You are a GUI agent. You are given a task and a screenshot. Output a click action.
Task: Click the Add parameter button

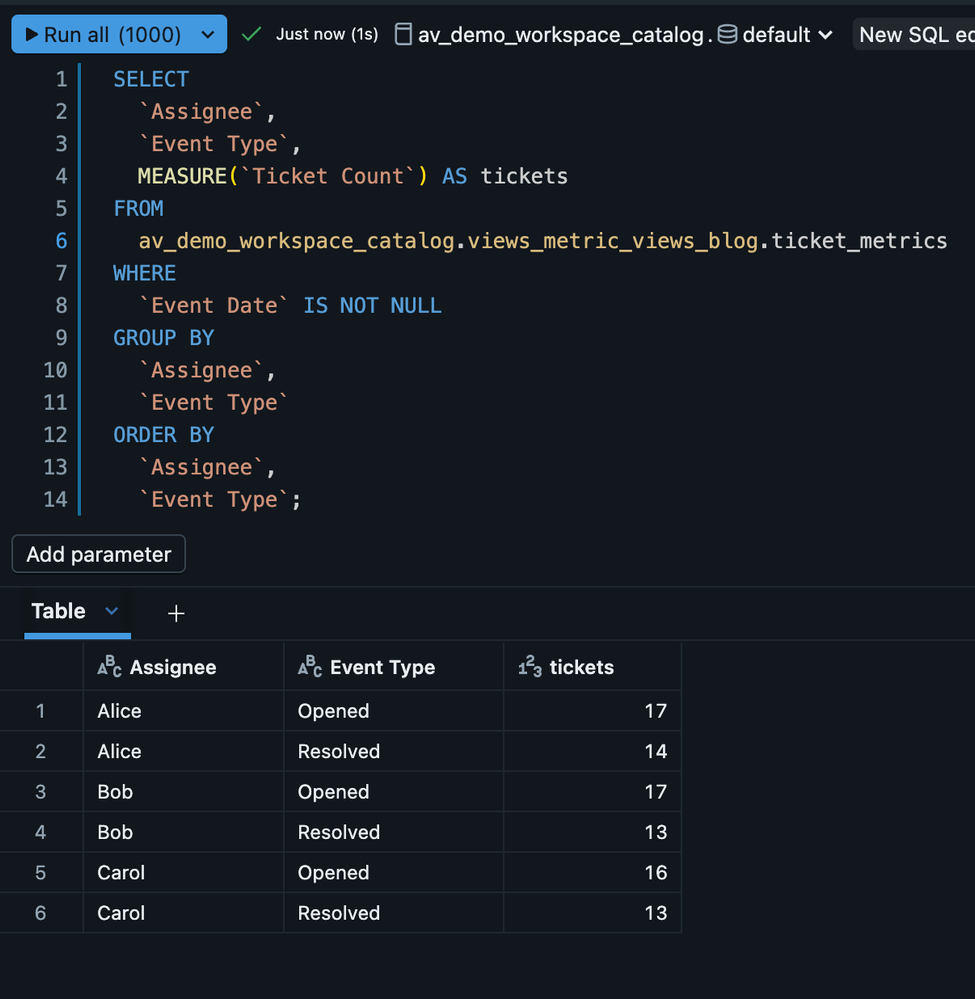coord(98,553)
